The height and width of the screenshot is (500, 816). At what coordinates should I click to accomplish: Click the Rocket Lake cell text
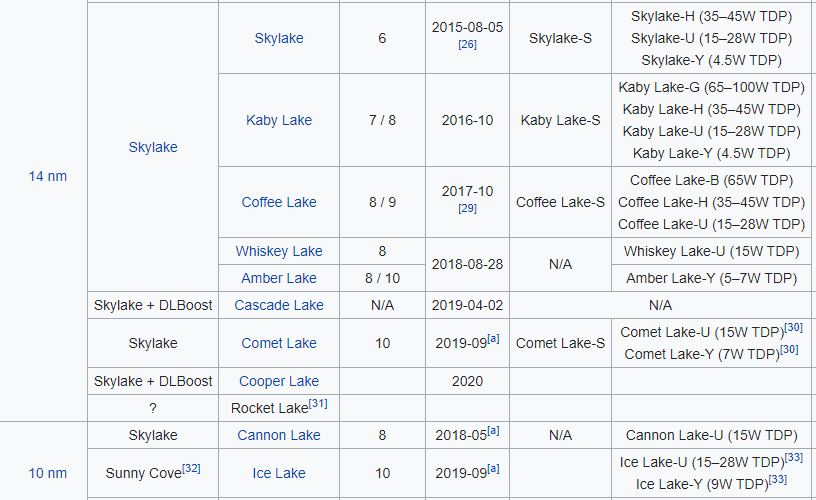[270, 408]
